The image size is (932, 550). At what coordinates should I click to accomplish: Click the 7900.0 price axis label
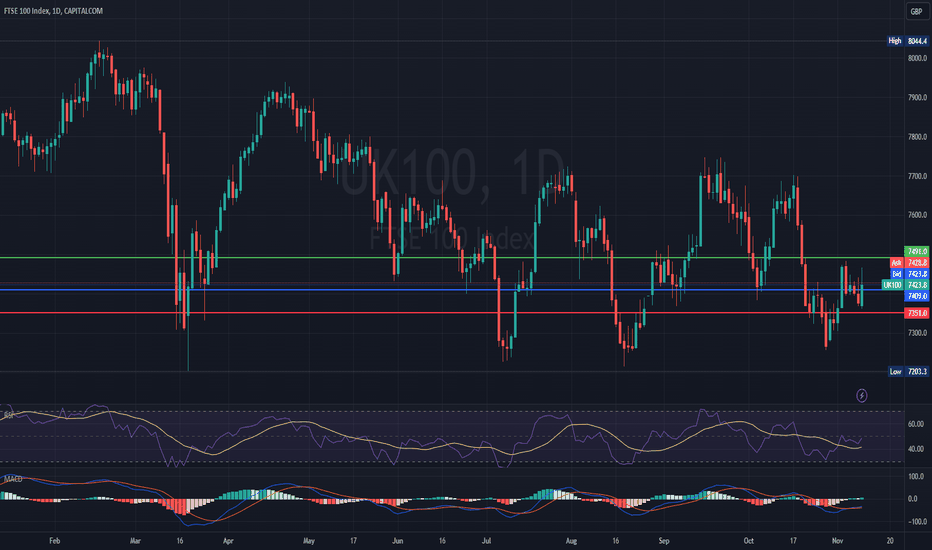(x=917, y=98)
